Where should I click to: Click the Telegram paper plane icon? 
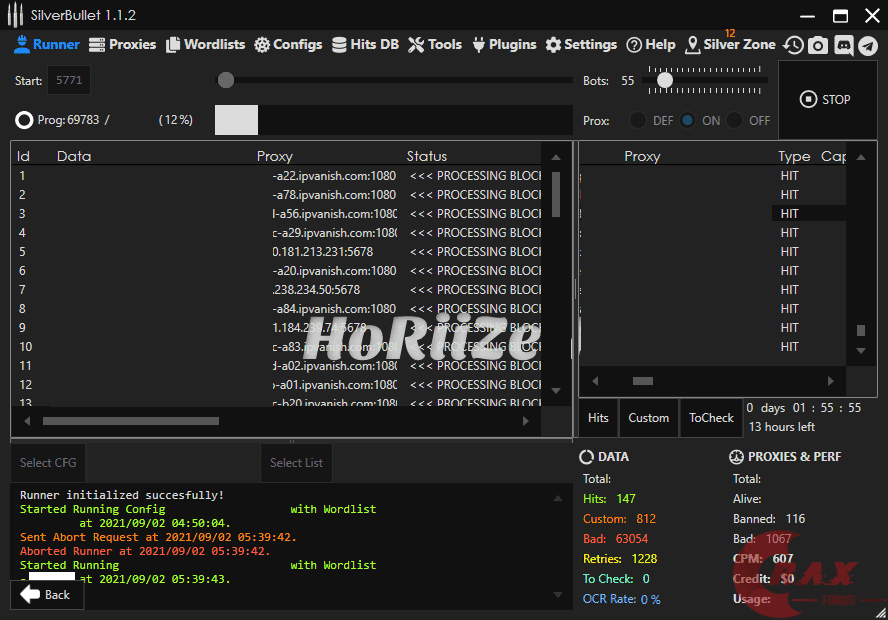867,45
